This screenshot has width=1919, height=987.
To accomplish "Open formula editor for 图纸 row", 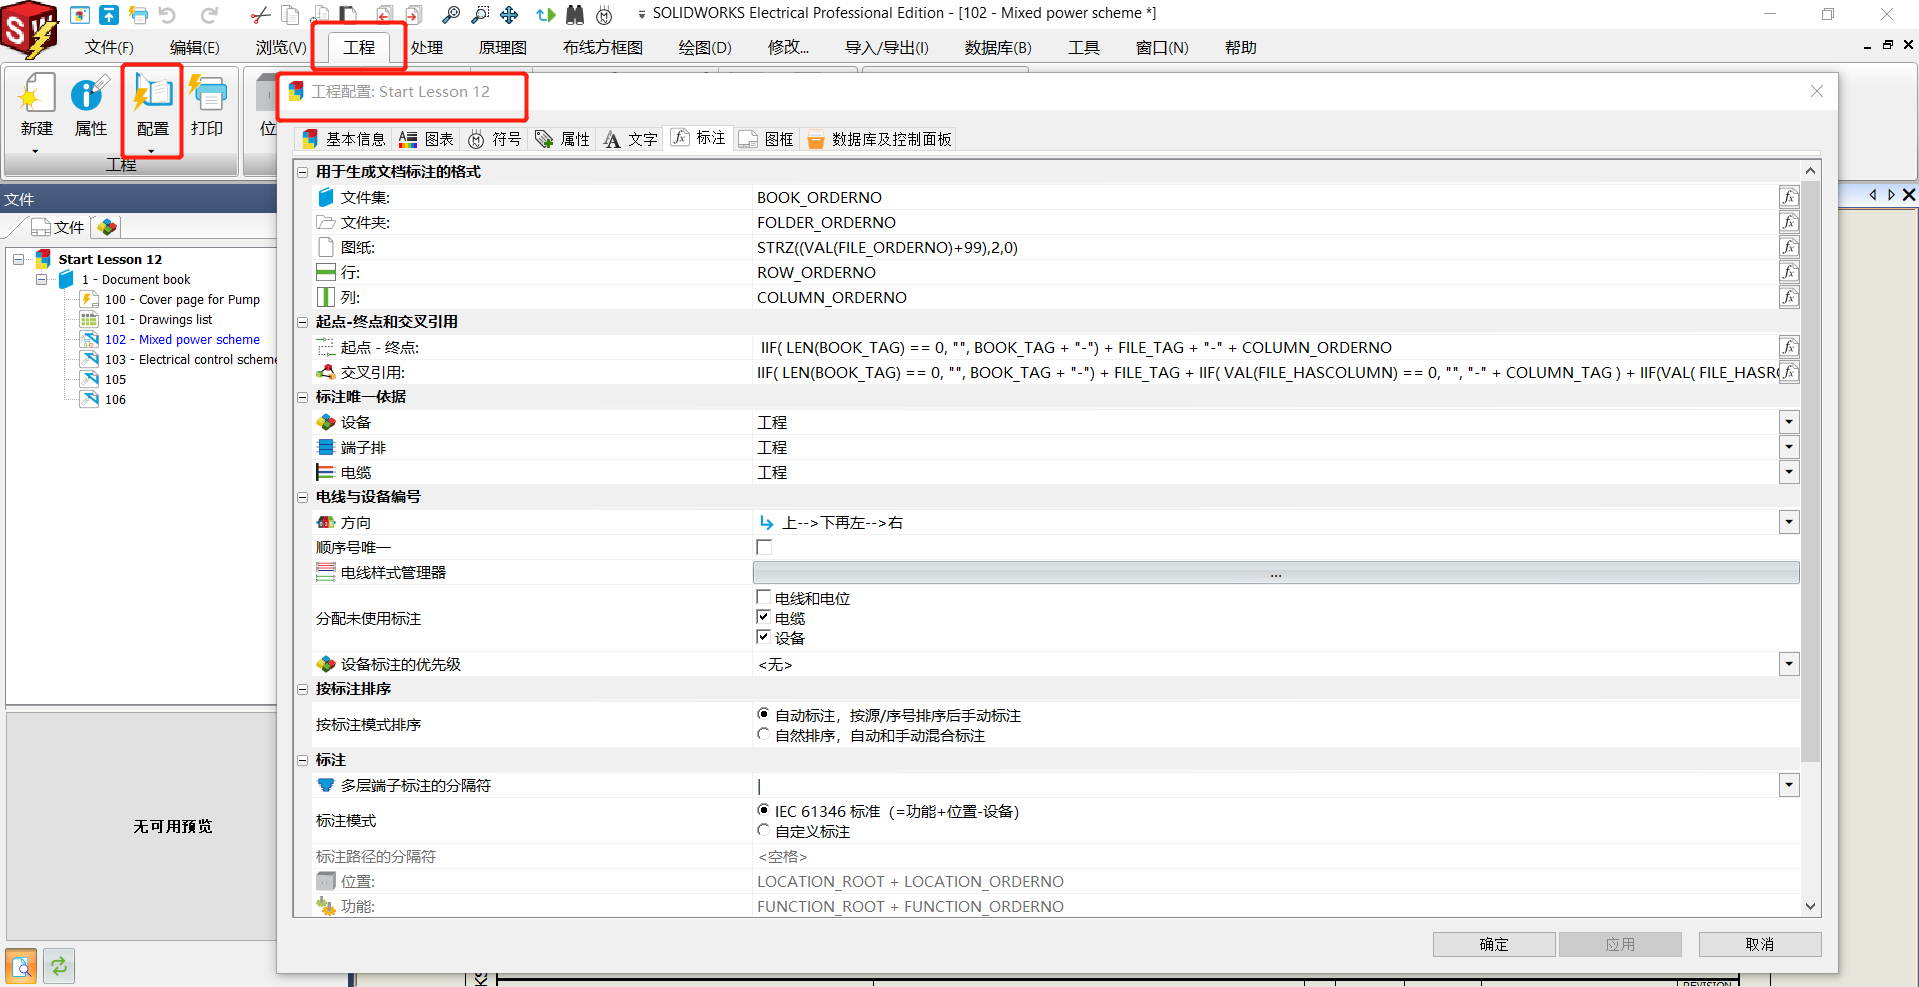I will click(1789, 247).
